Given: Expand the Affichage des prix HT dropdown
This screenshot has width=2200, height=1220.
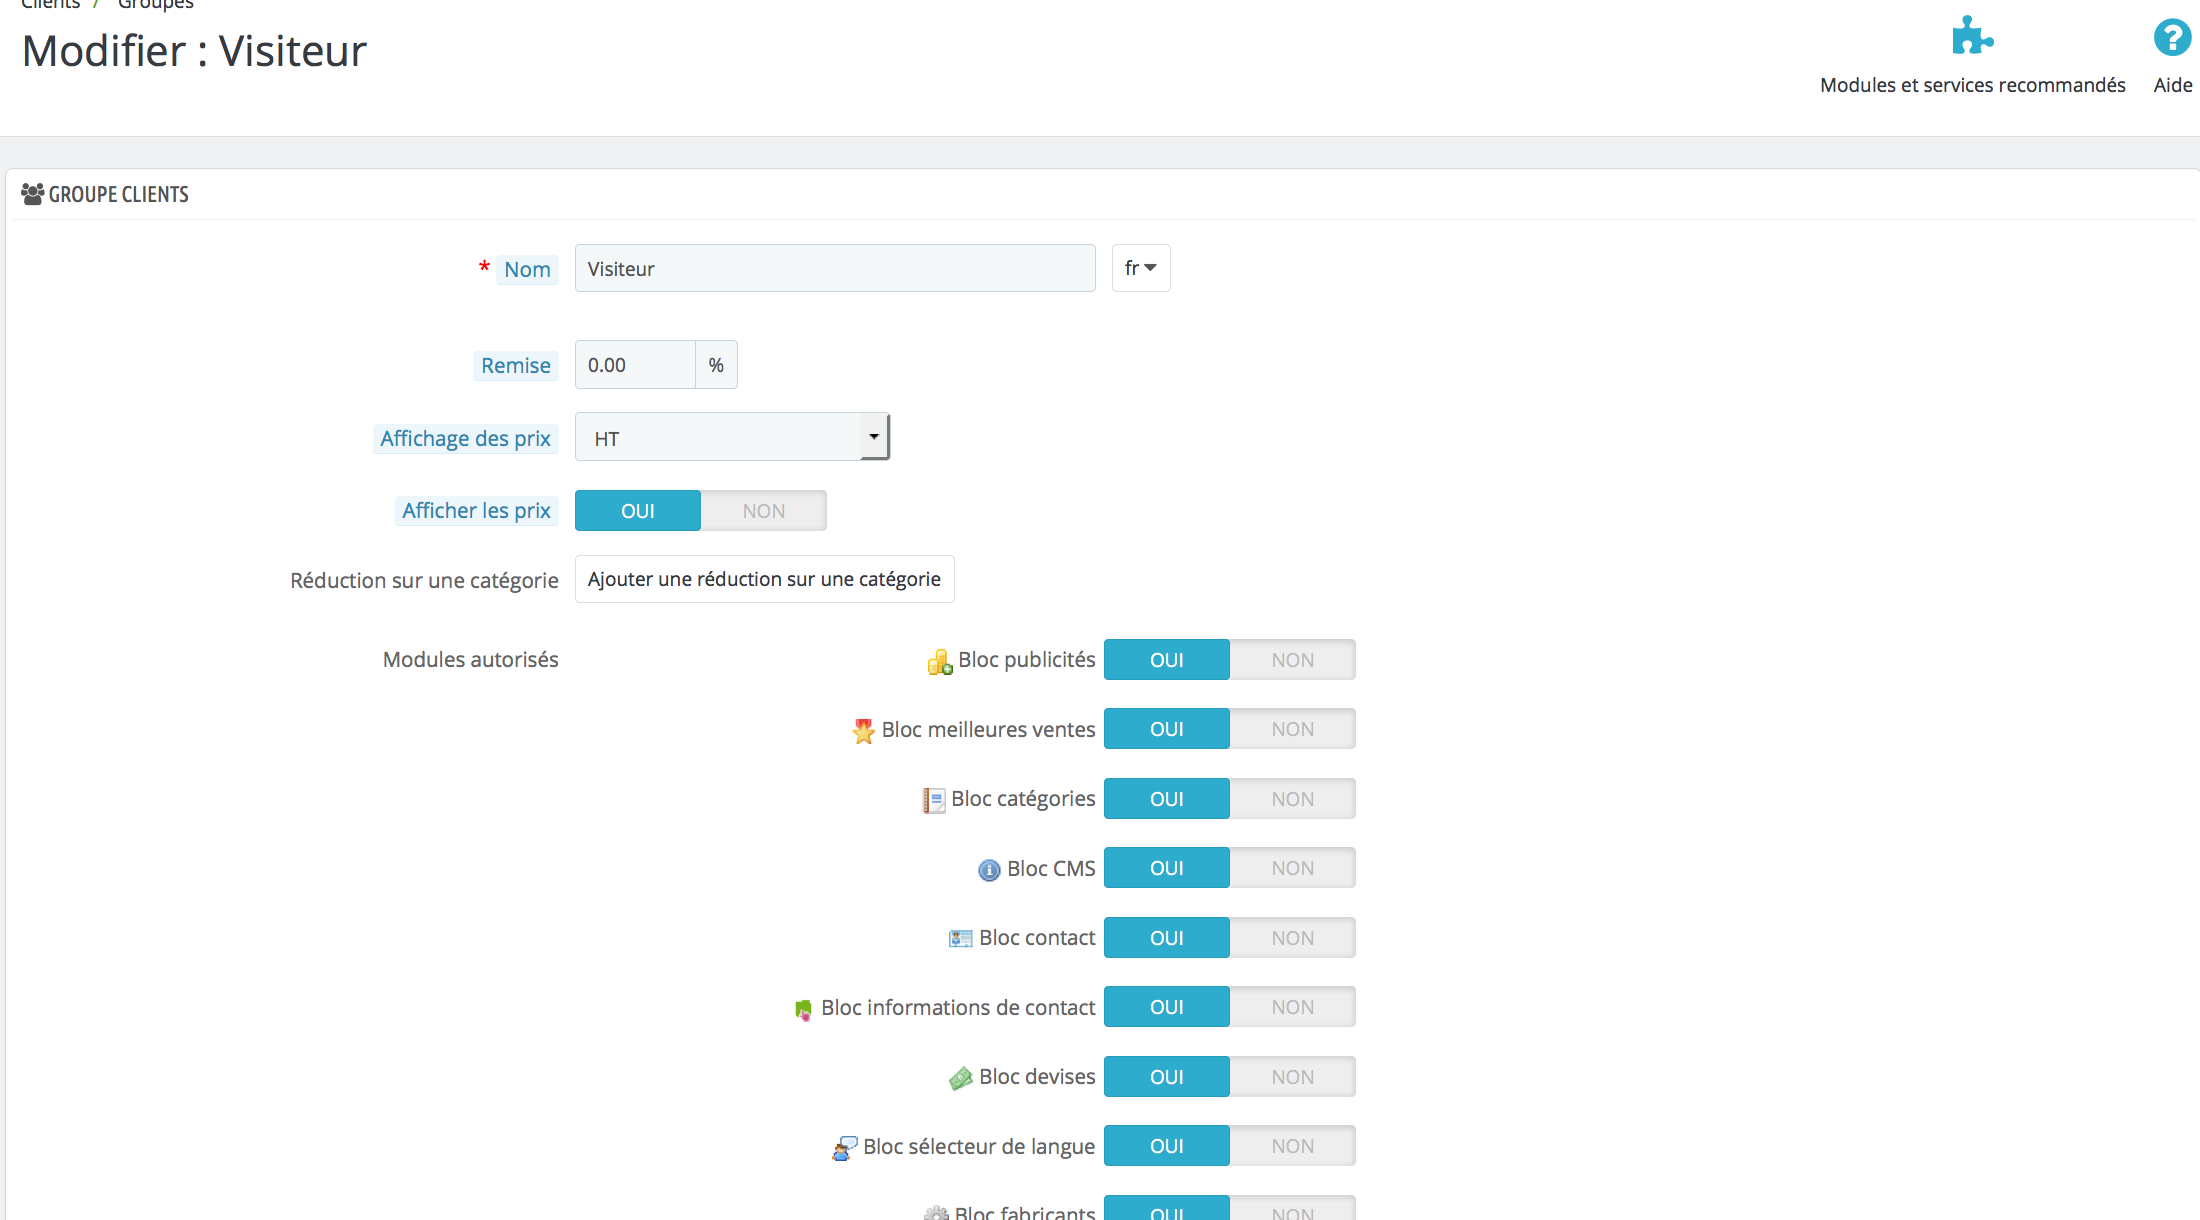Looking at the screenshot, I should [732, 438].
